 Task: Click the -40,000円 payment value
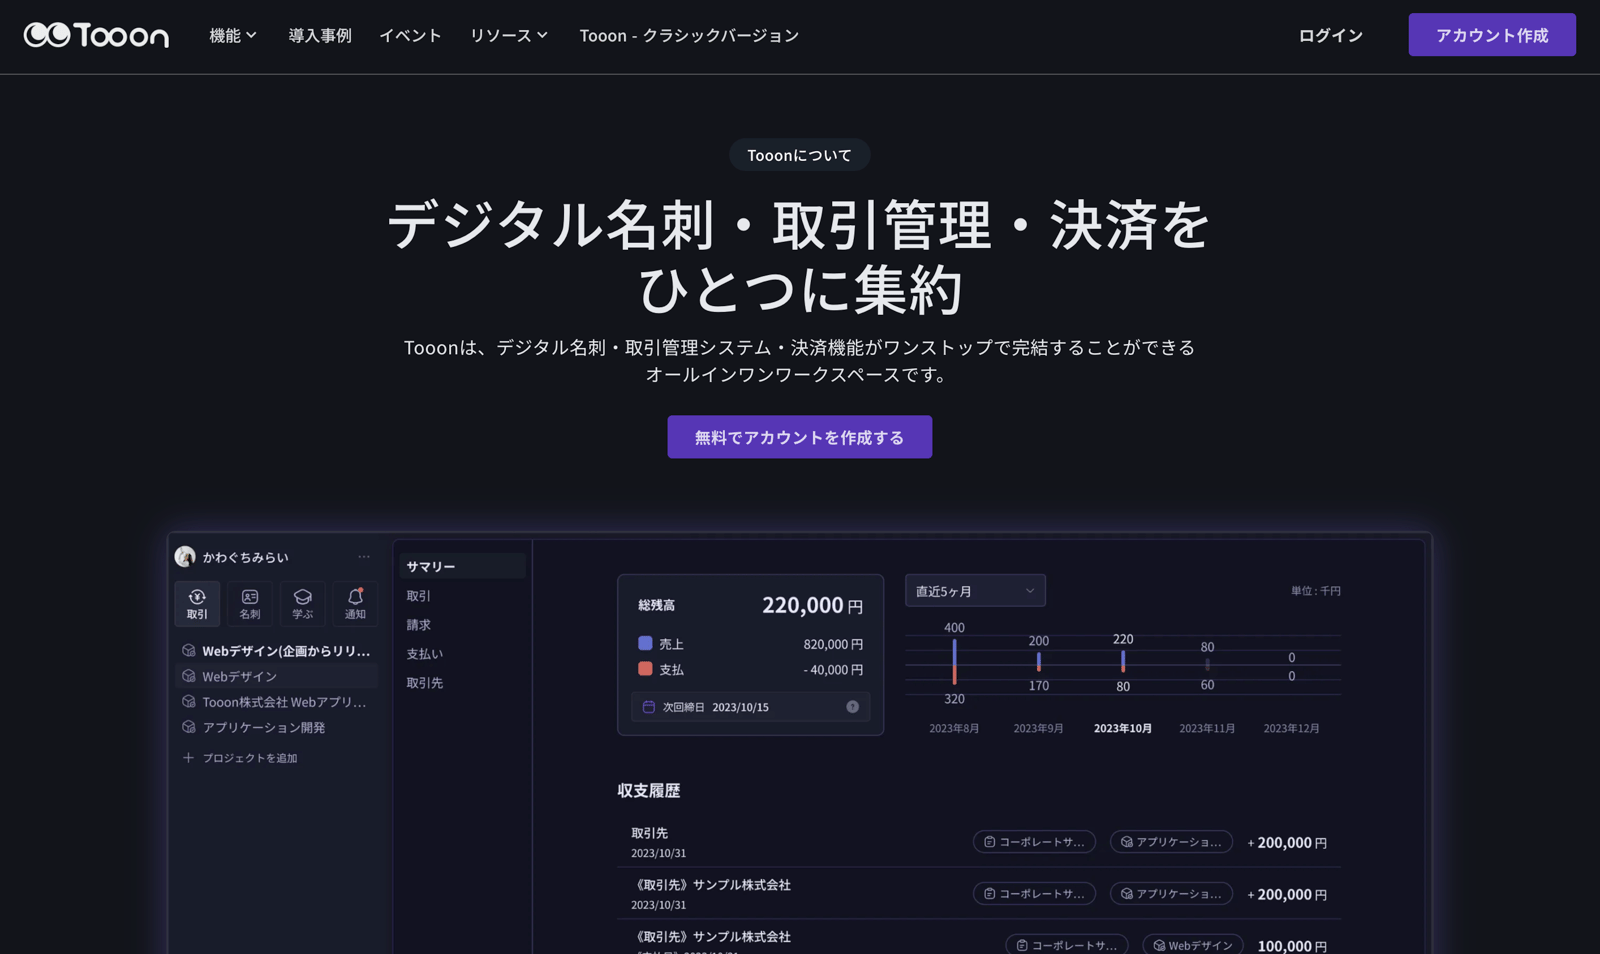(x=833, y=670)
